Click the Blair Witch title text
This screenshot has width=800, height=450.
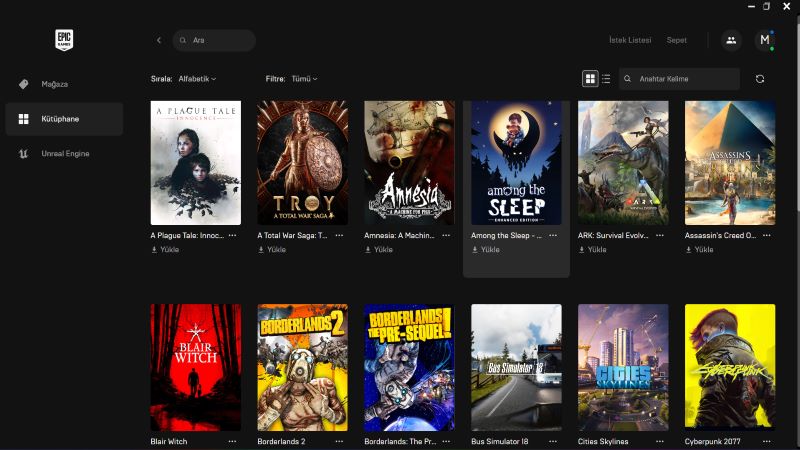pos(169,442)
